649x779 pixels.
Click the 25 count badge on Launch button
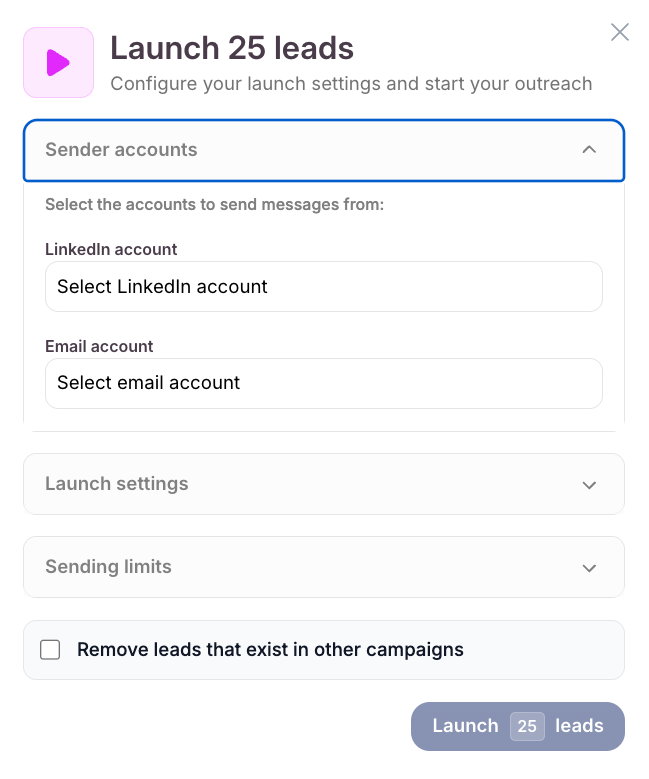coord(527,726)
